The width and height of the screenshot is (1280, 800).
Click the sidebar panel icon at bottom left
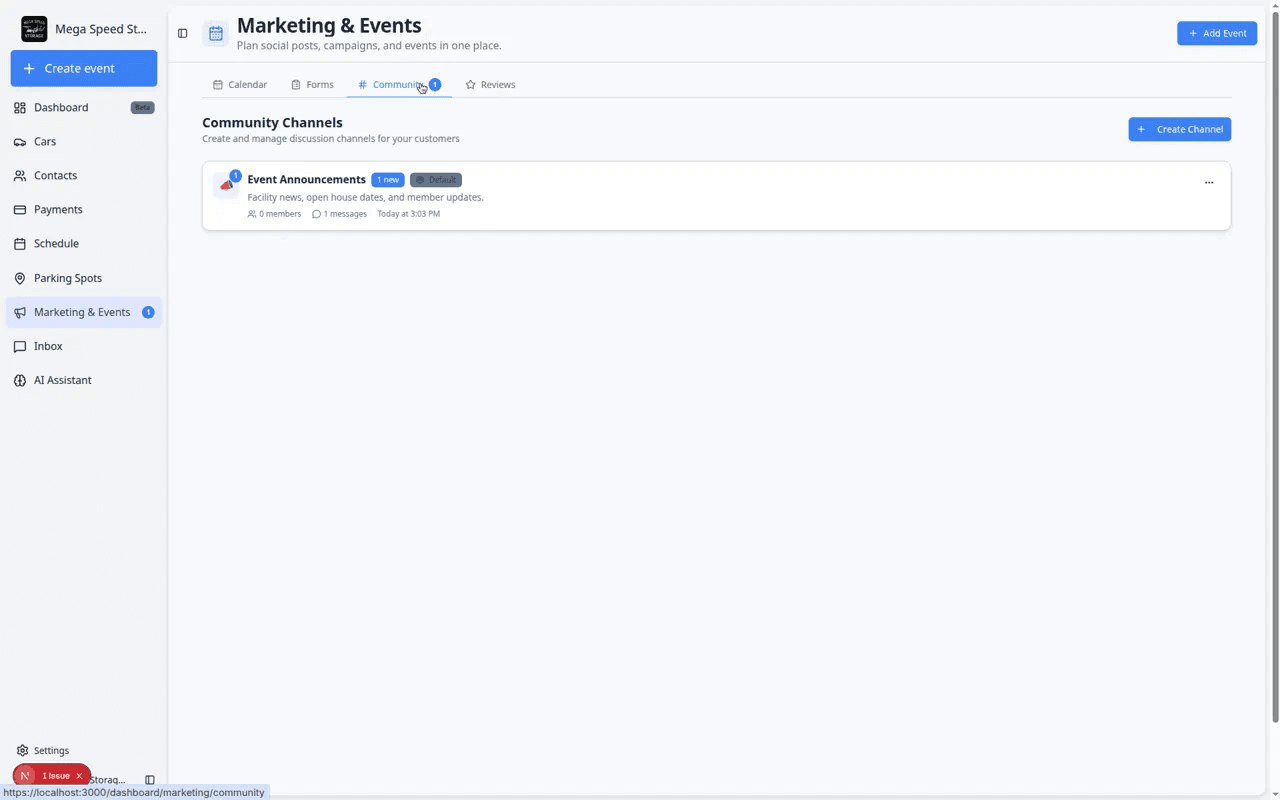150,780
